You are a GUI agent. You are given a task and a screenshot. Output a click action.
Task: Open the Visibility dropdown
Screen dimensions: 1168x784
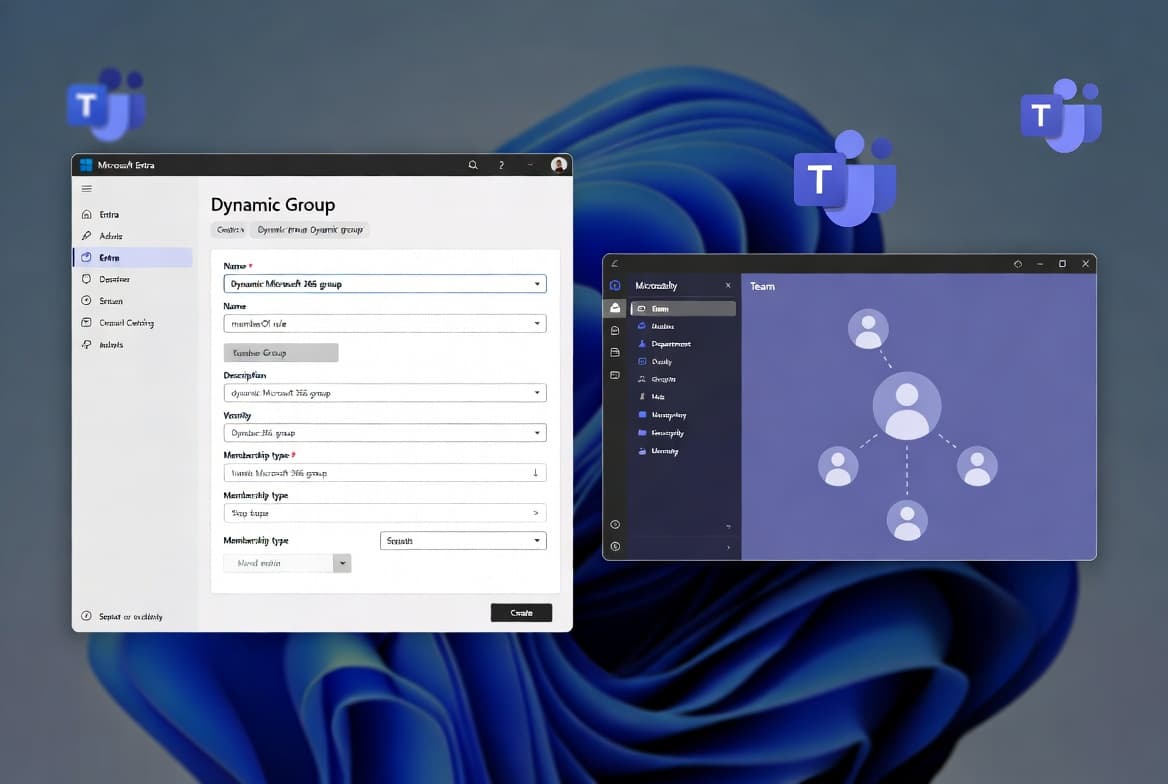(x=385, y=433)
